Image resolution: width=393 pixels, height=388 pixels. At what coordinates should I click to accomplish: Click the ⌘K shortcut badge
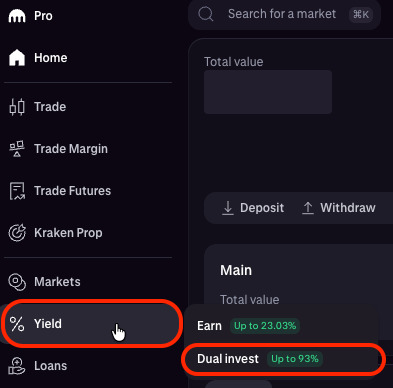361,14
